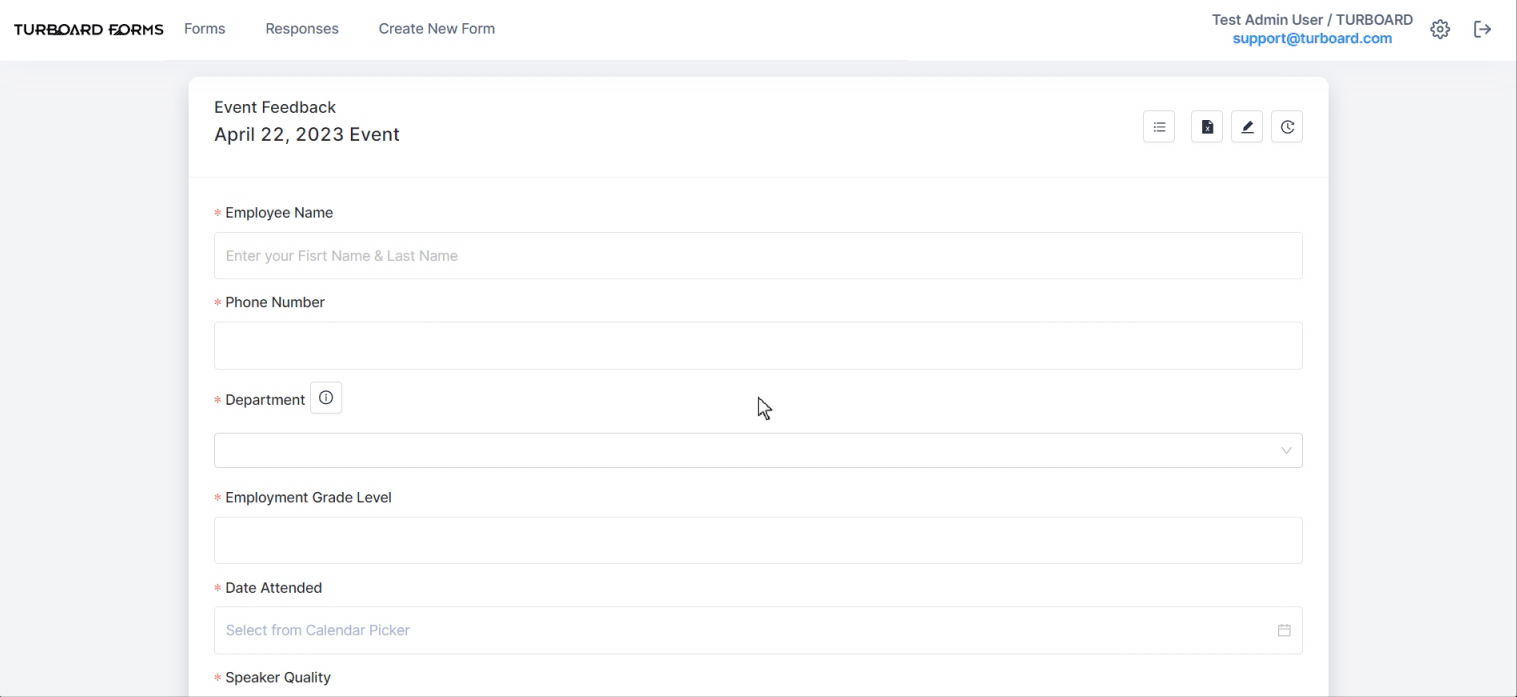The width and height of the screenshot is (1517, 697).
Task: Click the 'Speaker Quality' label
Action: 278,677
